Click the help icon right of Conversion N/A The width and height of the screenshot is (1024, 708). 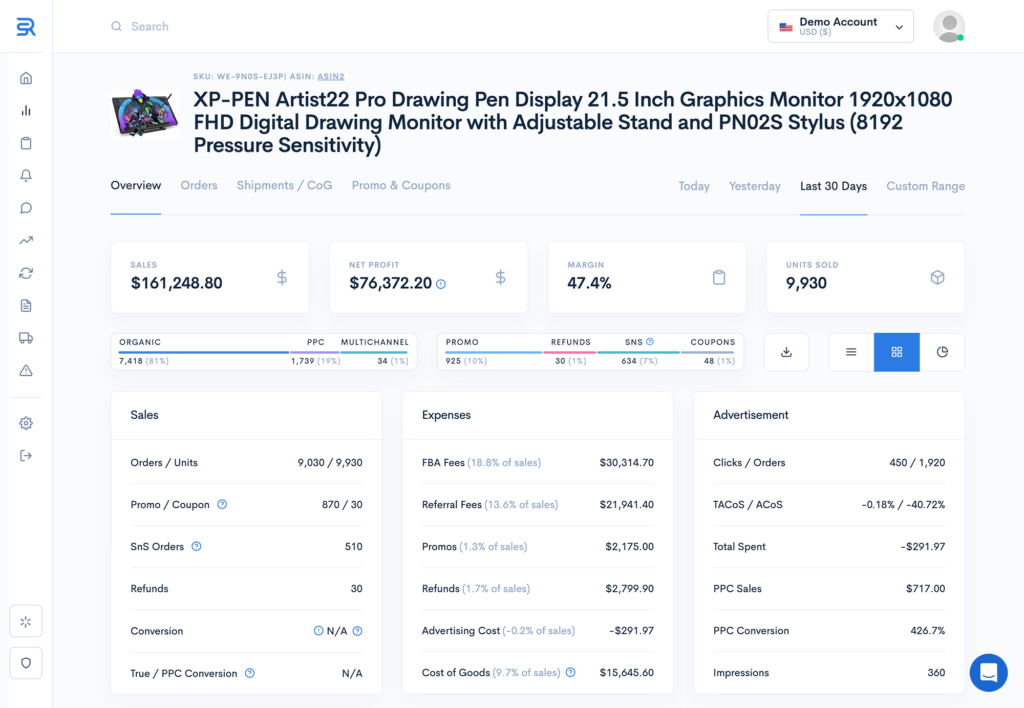pos(357,631)
